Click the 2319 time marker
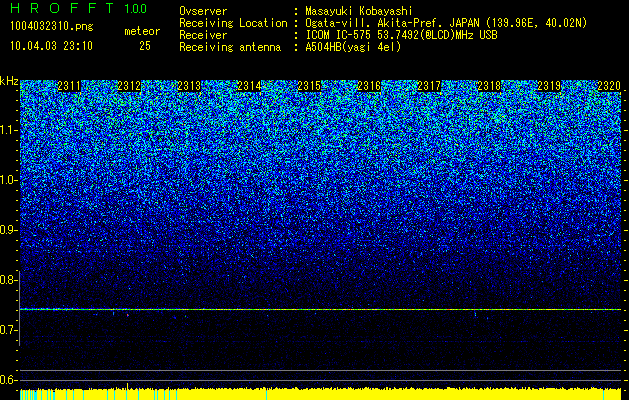Viewport: 629px width, 400px height. pyautogui.click(x=549, y=86)
